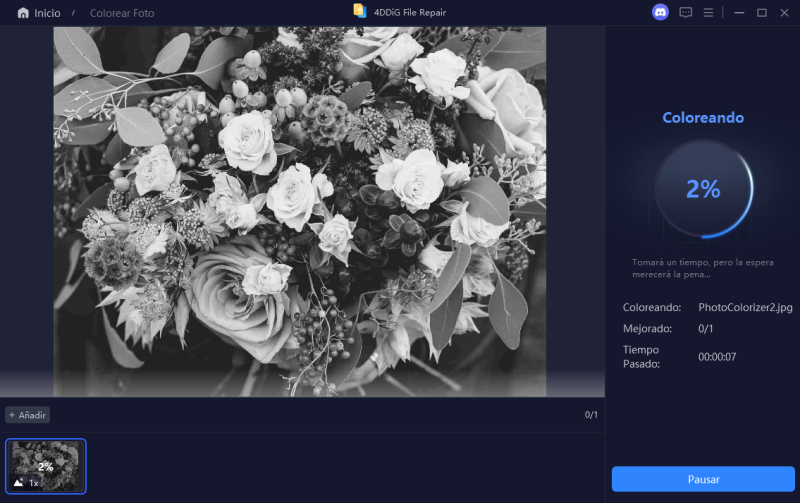Click the Inicio home icon
Screen dimensions: 800x503
pos(23,14)
